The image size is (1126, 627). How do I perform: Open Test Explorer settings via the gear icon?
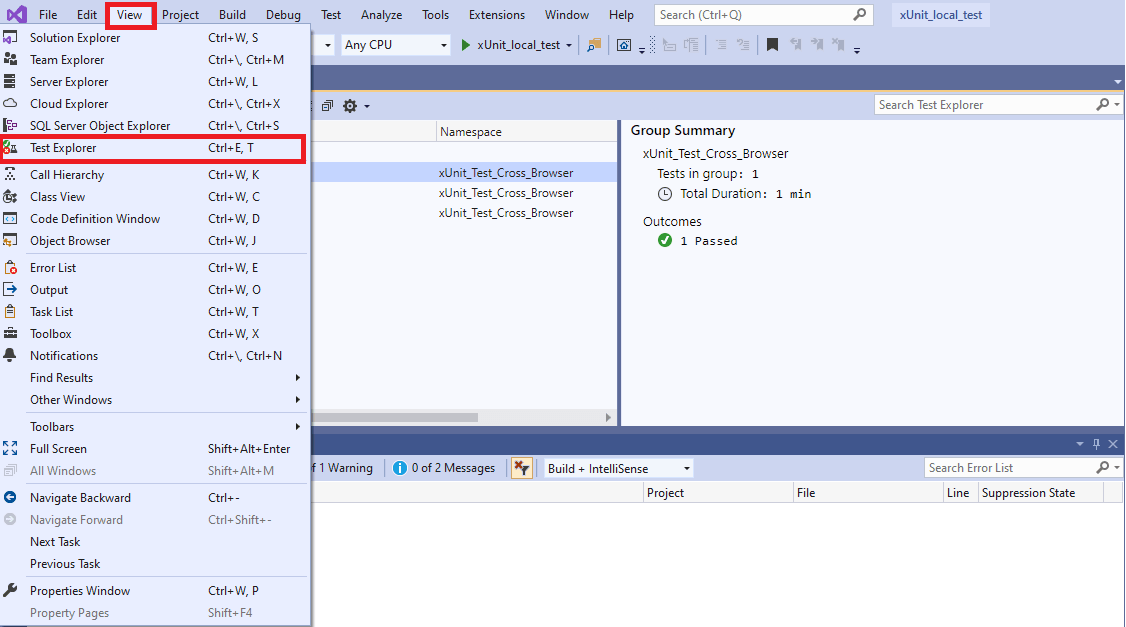tap(348, 104)
